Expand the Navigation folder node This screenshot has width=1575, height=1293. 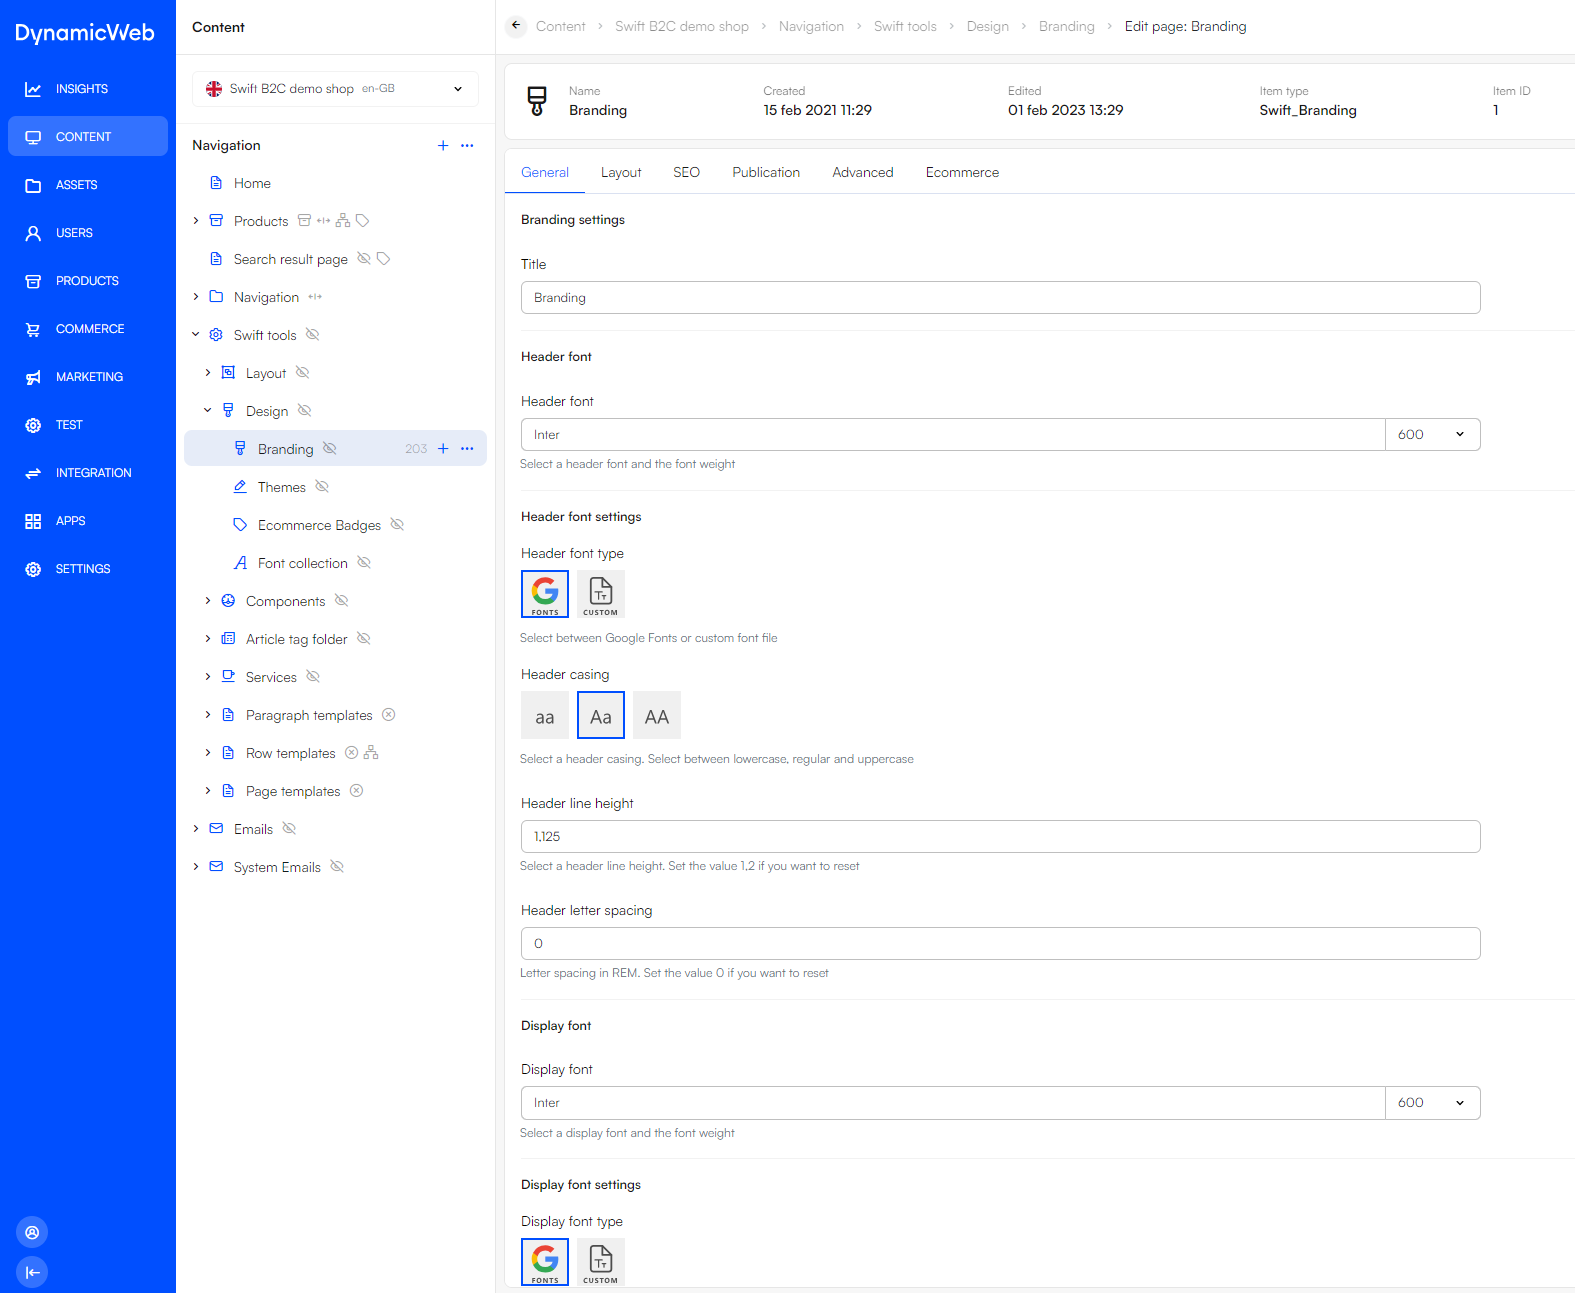pyautogui.click(x=196, y=297)
